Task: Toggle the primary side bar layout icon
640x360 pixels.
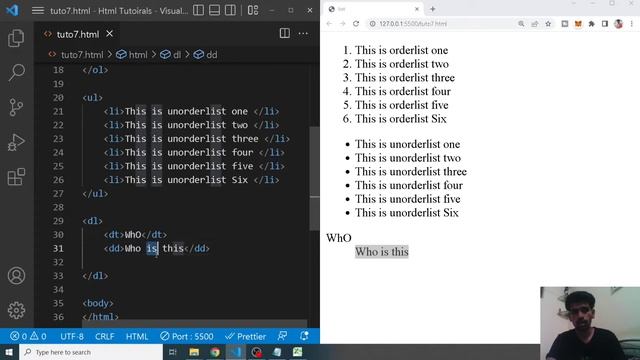Action: pos(198,10)
